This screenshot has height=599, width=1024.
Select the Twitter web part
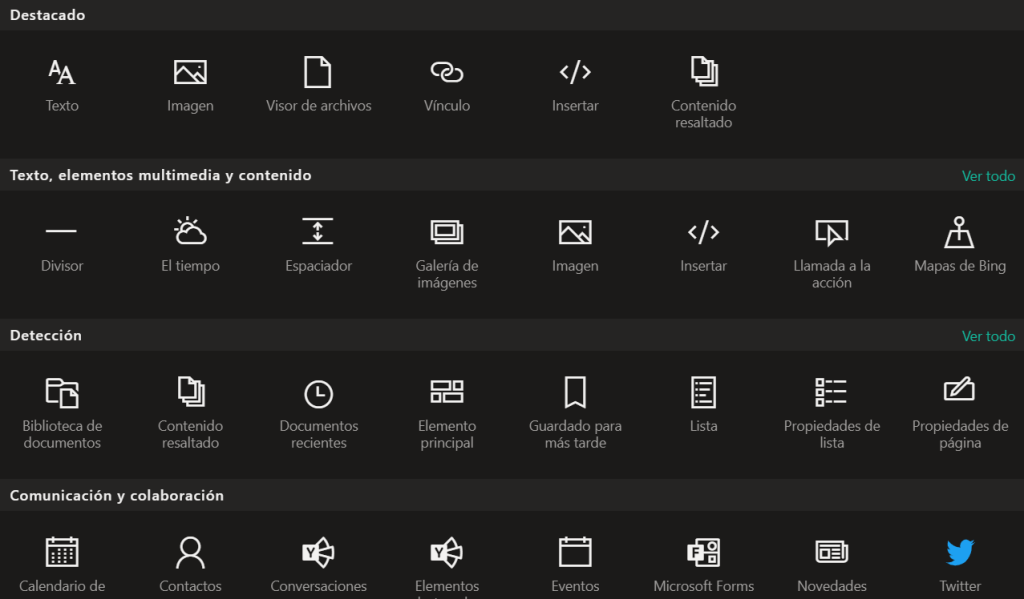960,553
